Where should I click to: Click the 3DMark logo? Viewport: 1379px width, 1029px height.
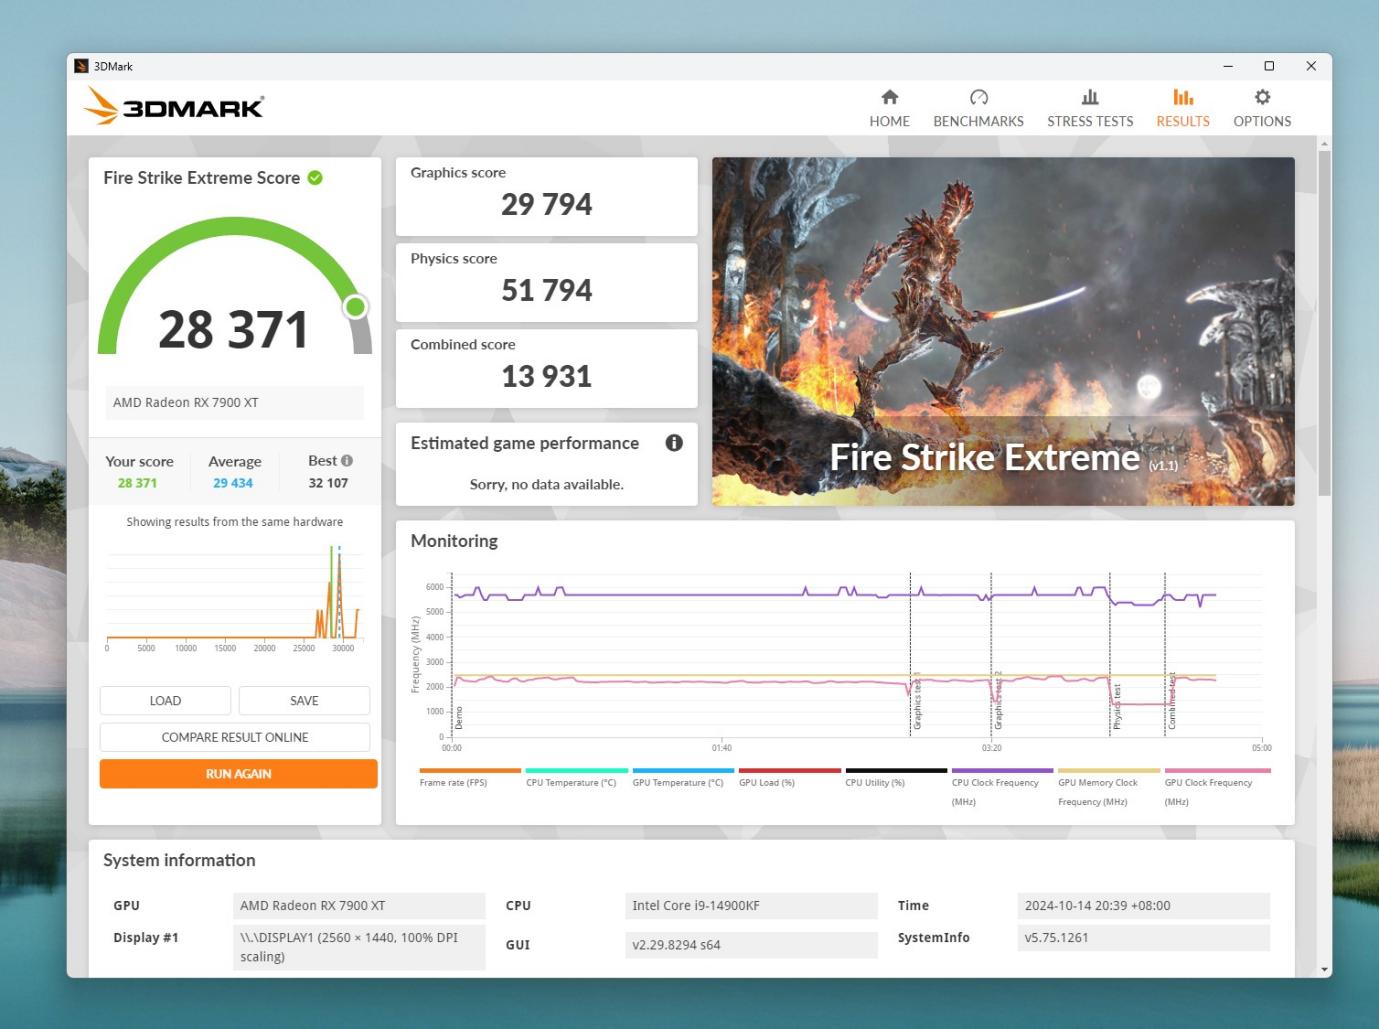click(174, 106)
